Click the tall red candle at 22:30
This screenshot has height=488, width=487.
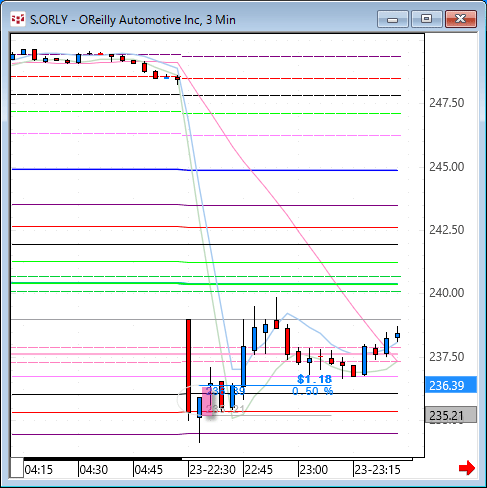pos(188,366)
